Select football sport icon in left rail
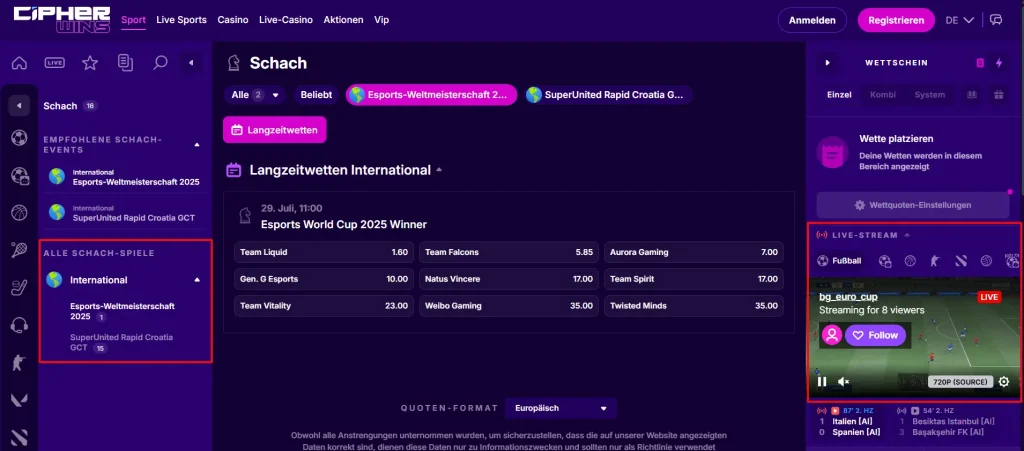 (20, 138)
